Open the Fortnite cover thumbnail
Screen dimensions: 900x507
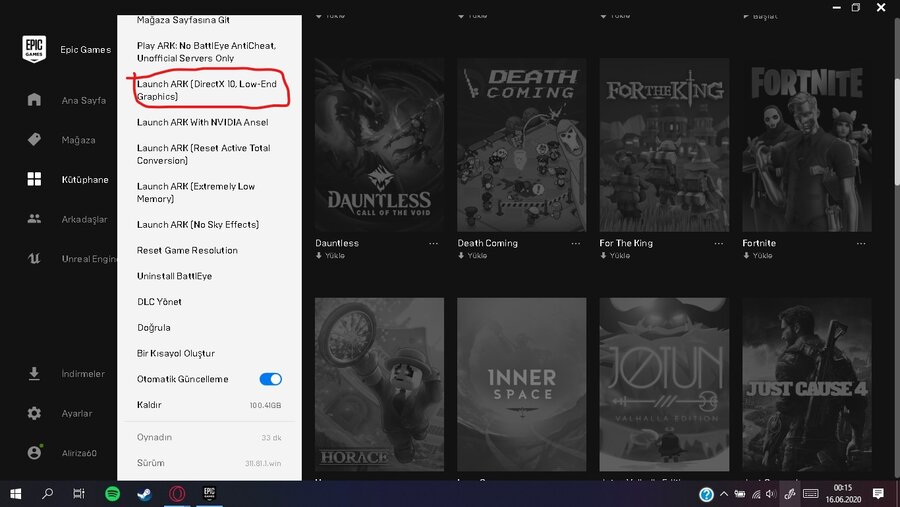(807, 145)
